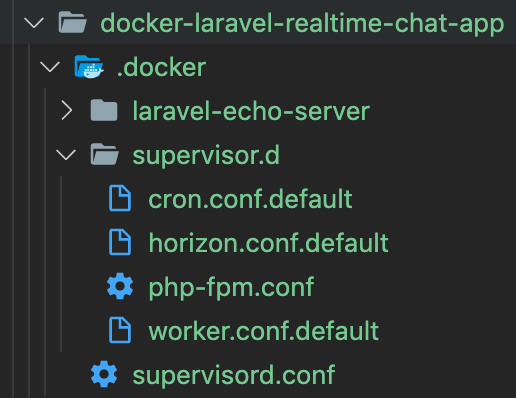This screenshot has width=516, height=398.
Task: Select the docker-laravel-realtime-chat-app project name
Action: click(302, 23)
